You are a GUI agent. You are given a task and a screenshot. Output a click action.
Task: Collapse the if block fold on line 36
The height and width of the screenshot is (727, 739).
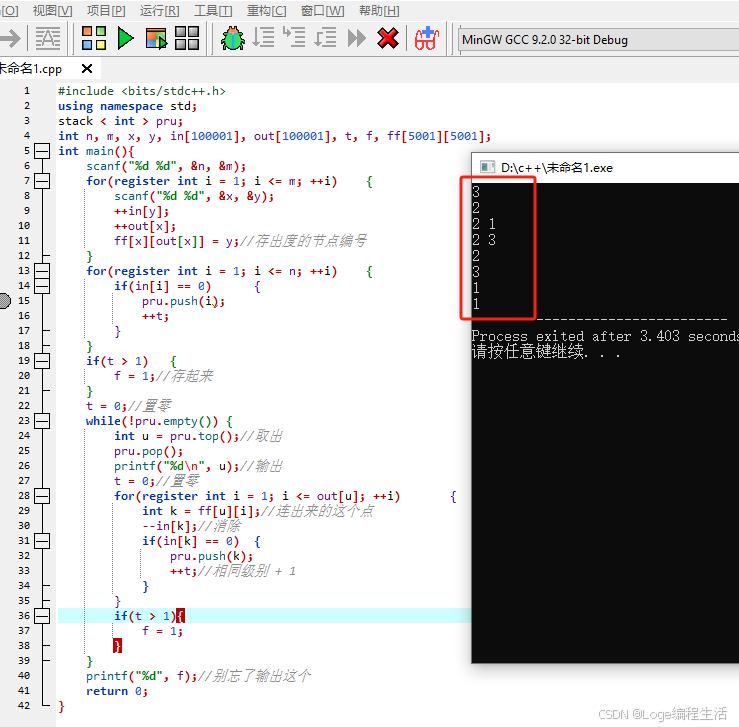click(42, 616)
